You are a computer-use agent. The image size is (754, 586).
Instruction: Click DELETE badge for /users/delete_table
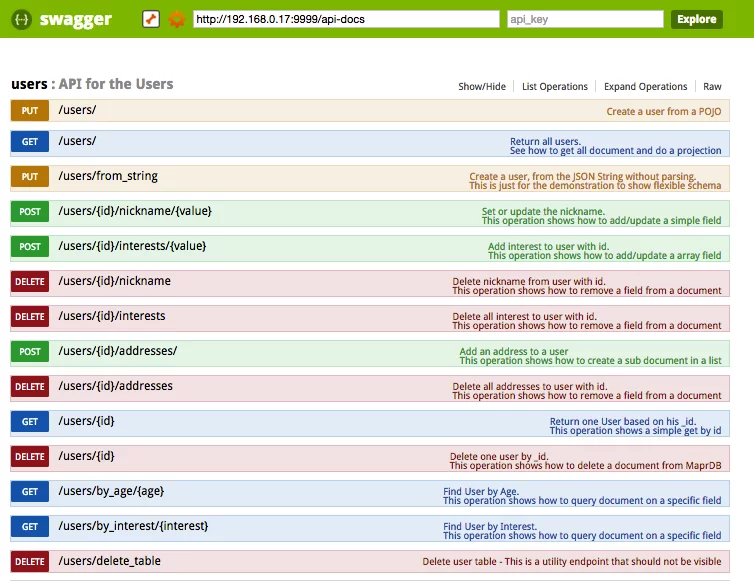coord(30,561)
